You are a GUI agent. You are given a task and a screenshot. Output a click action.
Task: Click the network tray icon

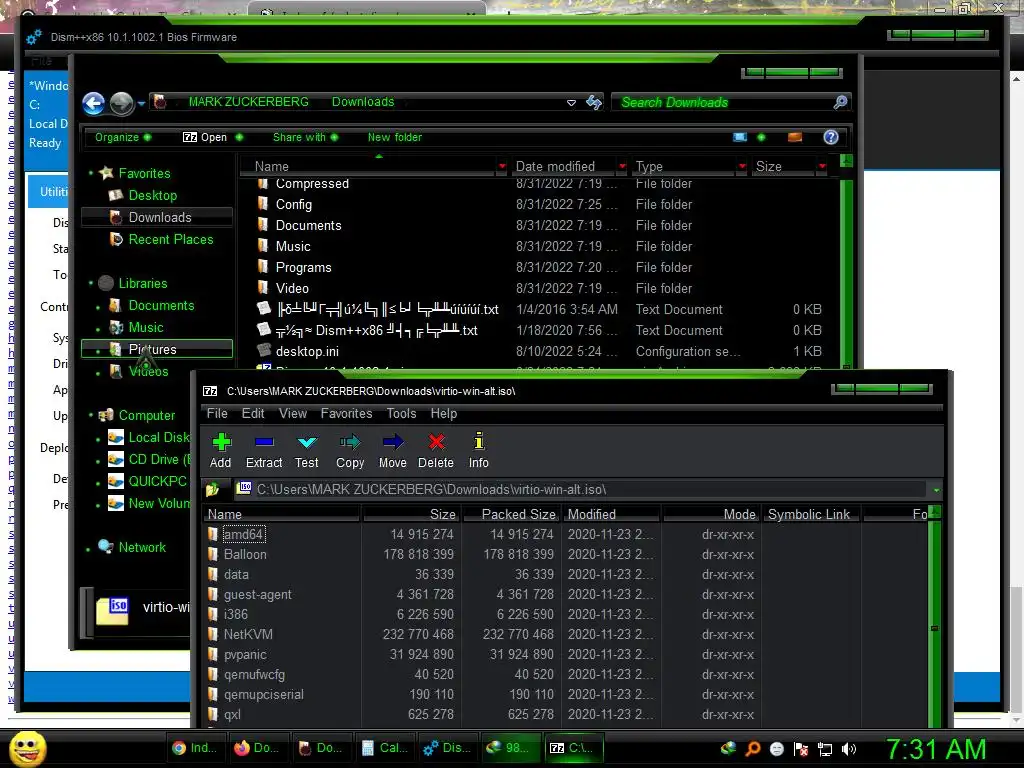tap(825, 749)
